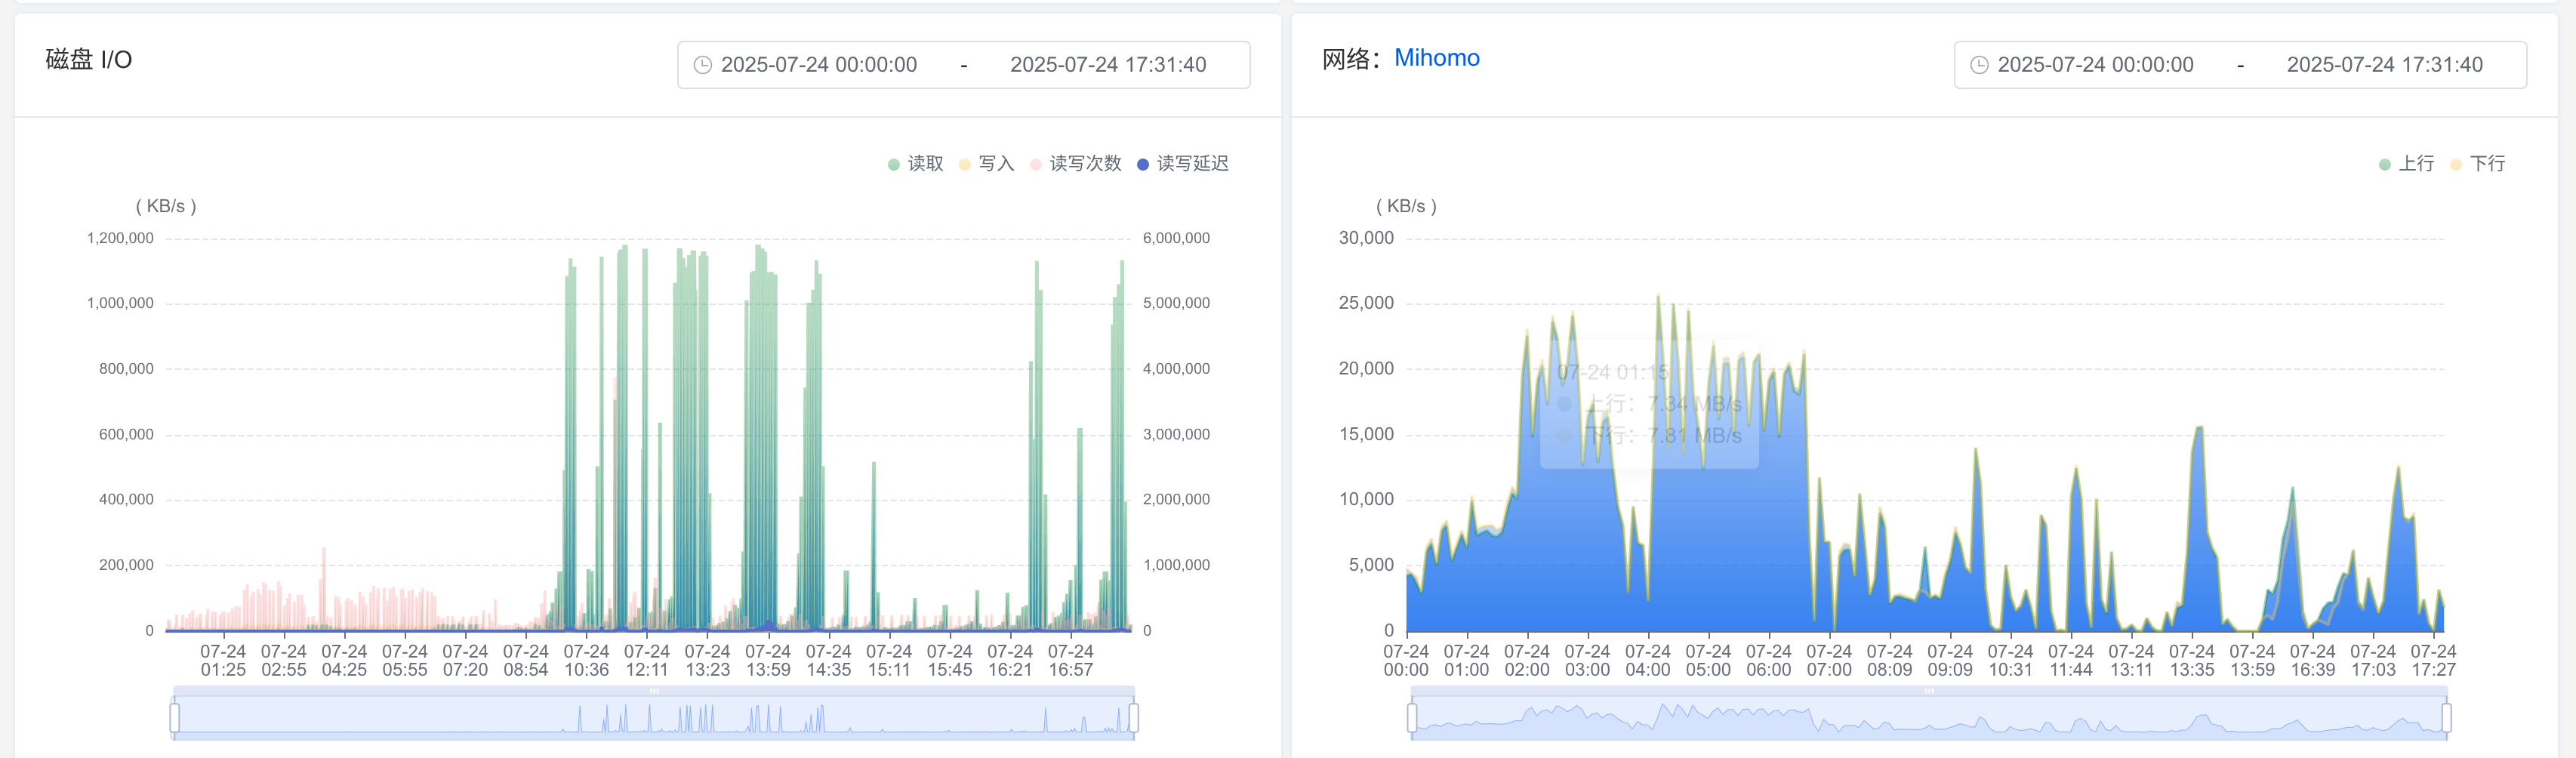This screenshot has height=758, width=2576.
Task: Click network end date 2025-07-24 17:31:40
Action: coord(2384,65)
